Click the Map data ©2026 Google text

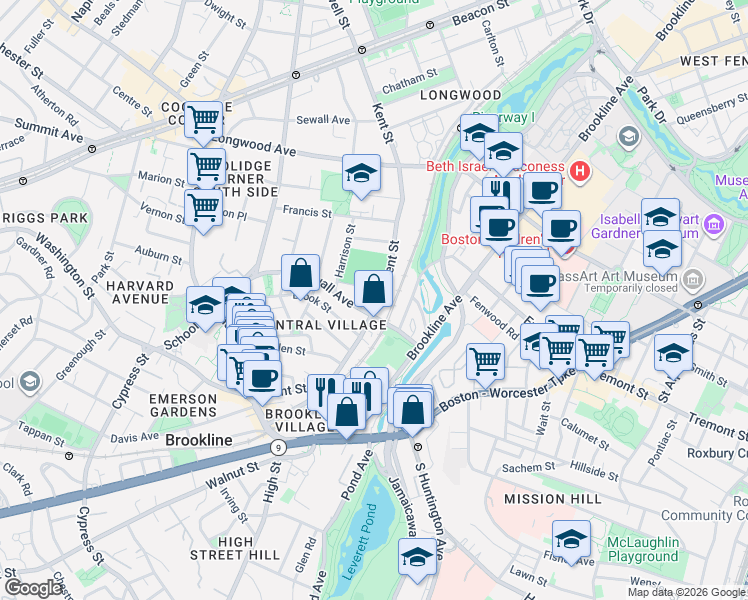click(687, 593)
